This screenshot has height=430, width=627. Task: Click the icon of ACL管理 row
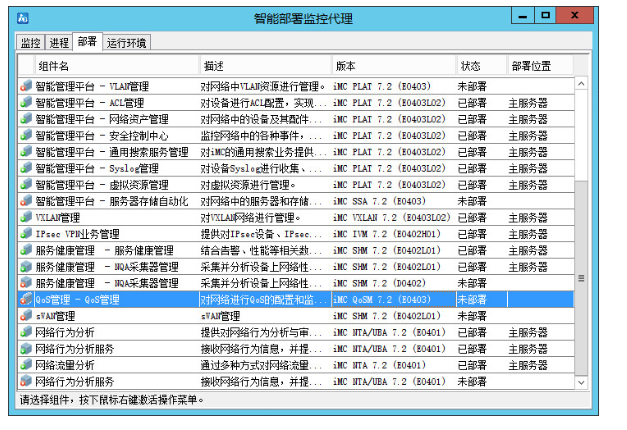(x=26, y=102)
